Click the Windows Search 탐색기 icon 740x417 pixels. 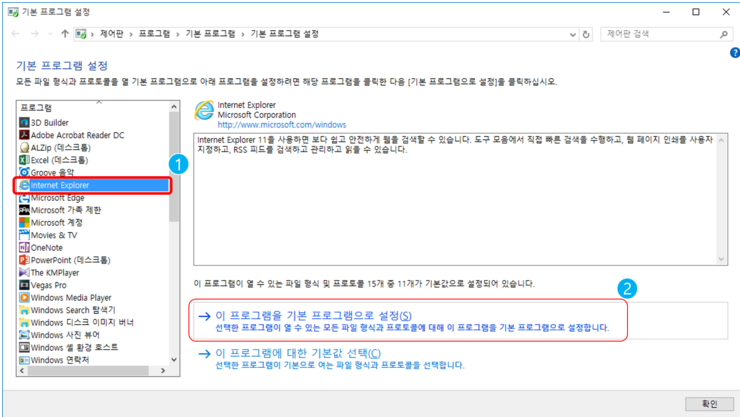[24, 310]
